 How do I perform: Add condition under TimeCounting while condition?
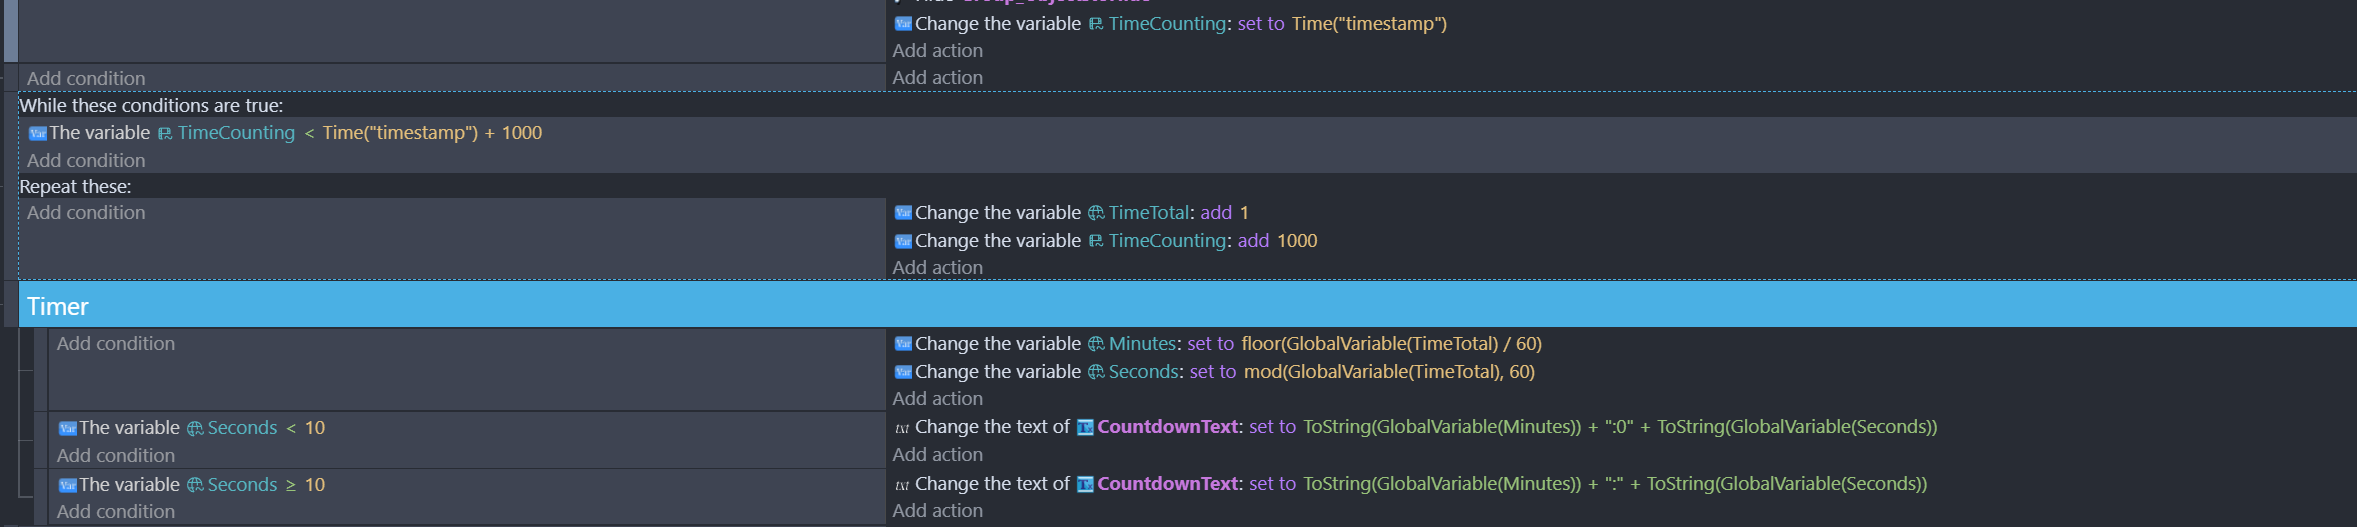pyautogui.click(x=86, y=160)
